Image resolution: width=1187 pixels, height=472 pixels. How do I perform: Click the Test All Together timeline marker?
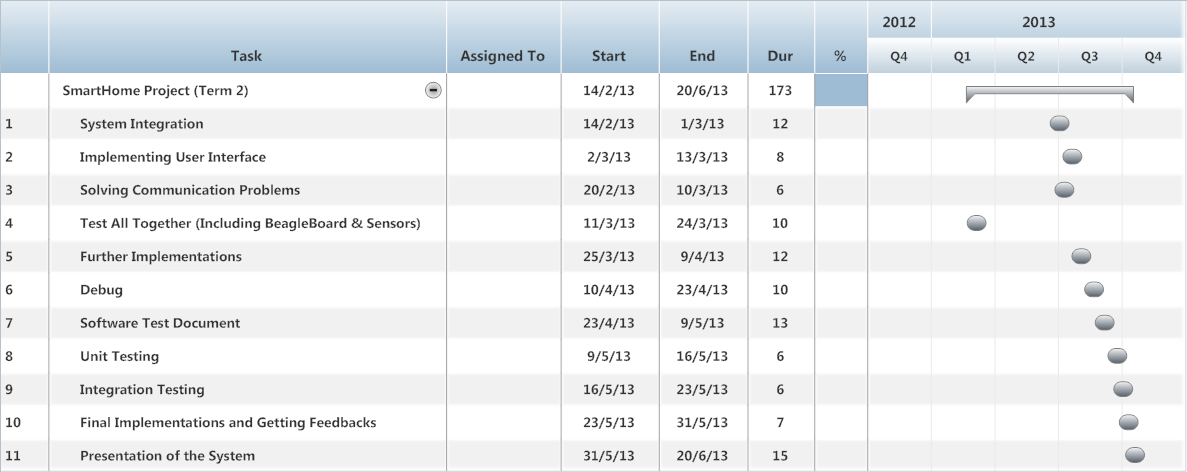click(x=977, y=223)
